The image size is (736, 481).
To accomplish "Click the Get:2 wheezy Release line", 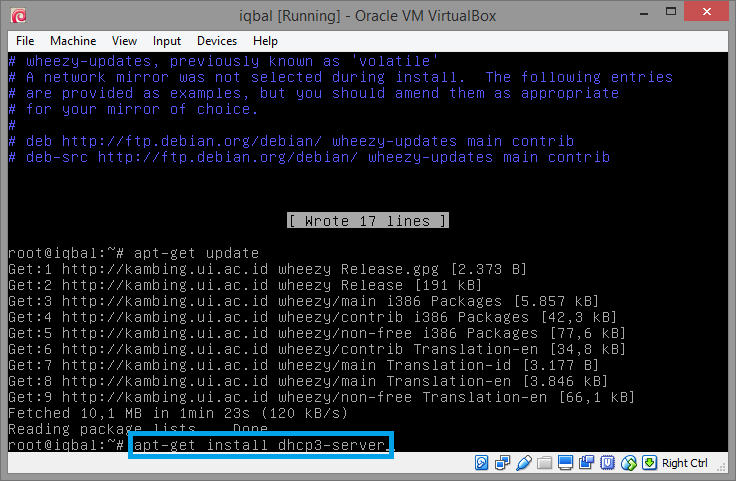I will point(245,285).
